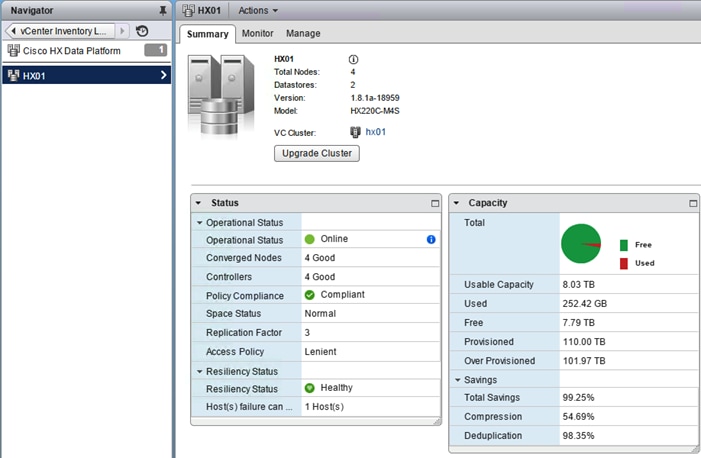Click the Healthy resiliency heart icon
The image size is (701, 458).
tap(309, 388)
